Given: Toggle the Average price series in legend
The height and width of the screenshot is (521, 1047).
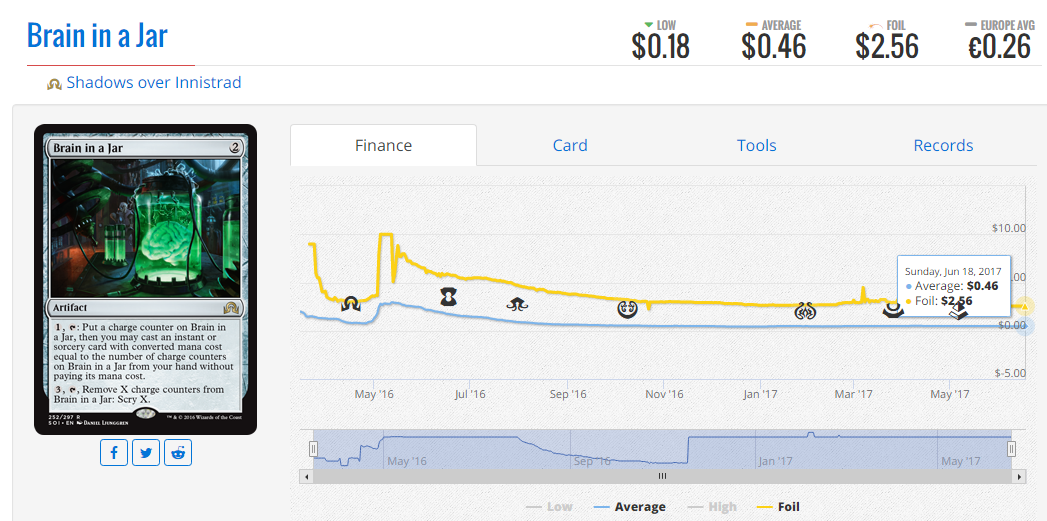Looking at the screenshot, I should point(629,507).
